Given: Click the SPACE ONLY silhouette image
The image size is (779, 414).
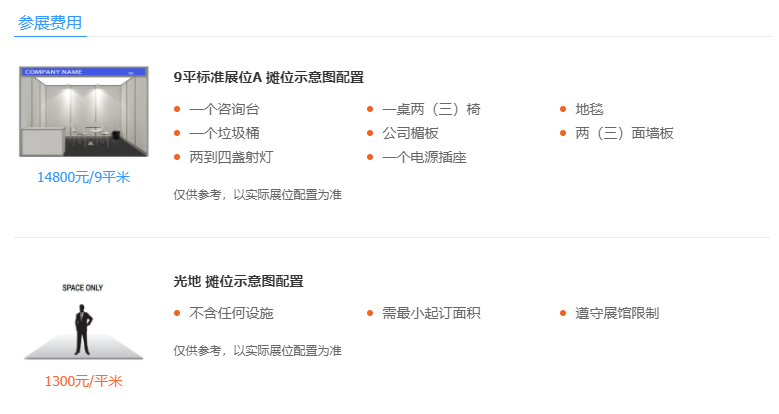Looking at the screenshot, I should pyautogui.click(x=83, y=321).
